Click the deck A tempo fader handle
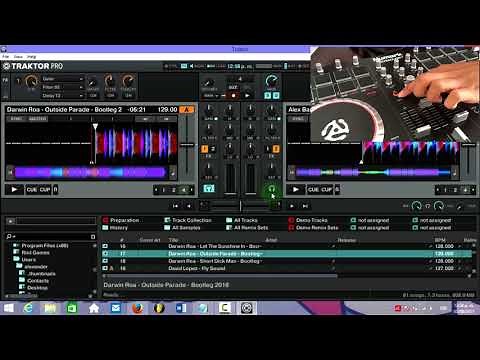This screenshot has height=360, width=480. (187, 145)
